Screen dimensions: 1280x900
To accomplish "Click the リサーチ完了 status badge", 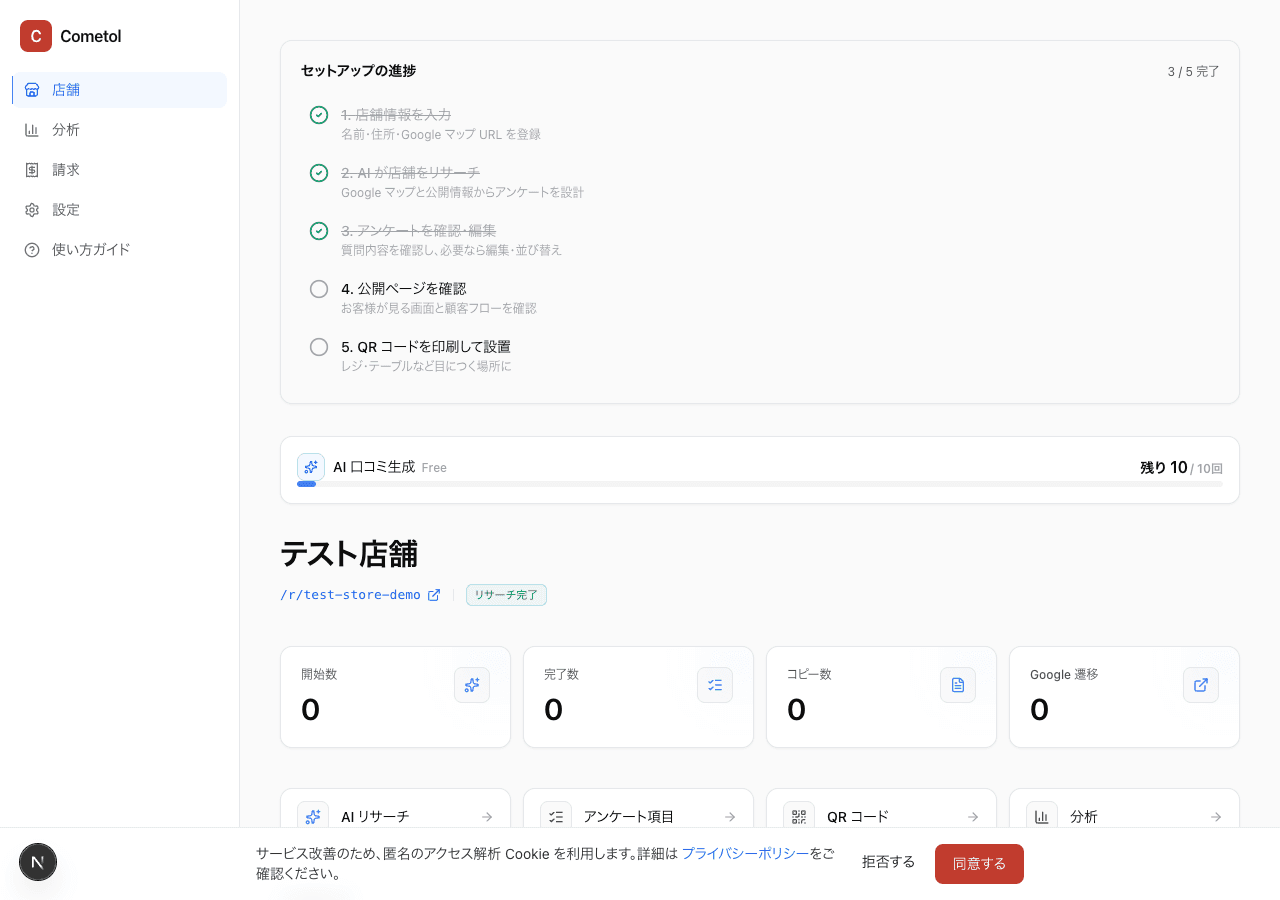I will point(506,595).
